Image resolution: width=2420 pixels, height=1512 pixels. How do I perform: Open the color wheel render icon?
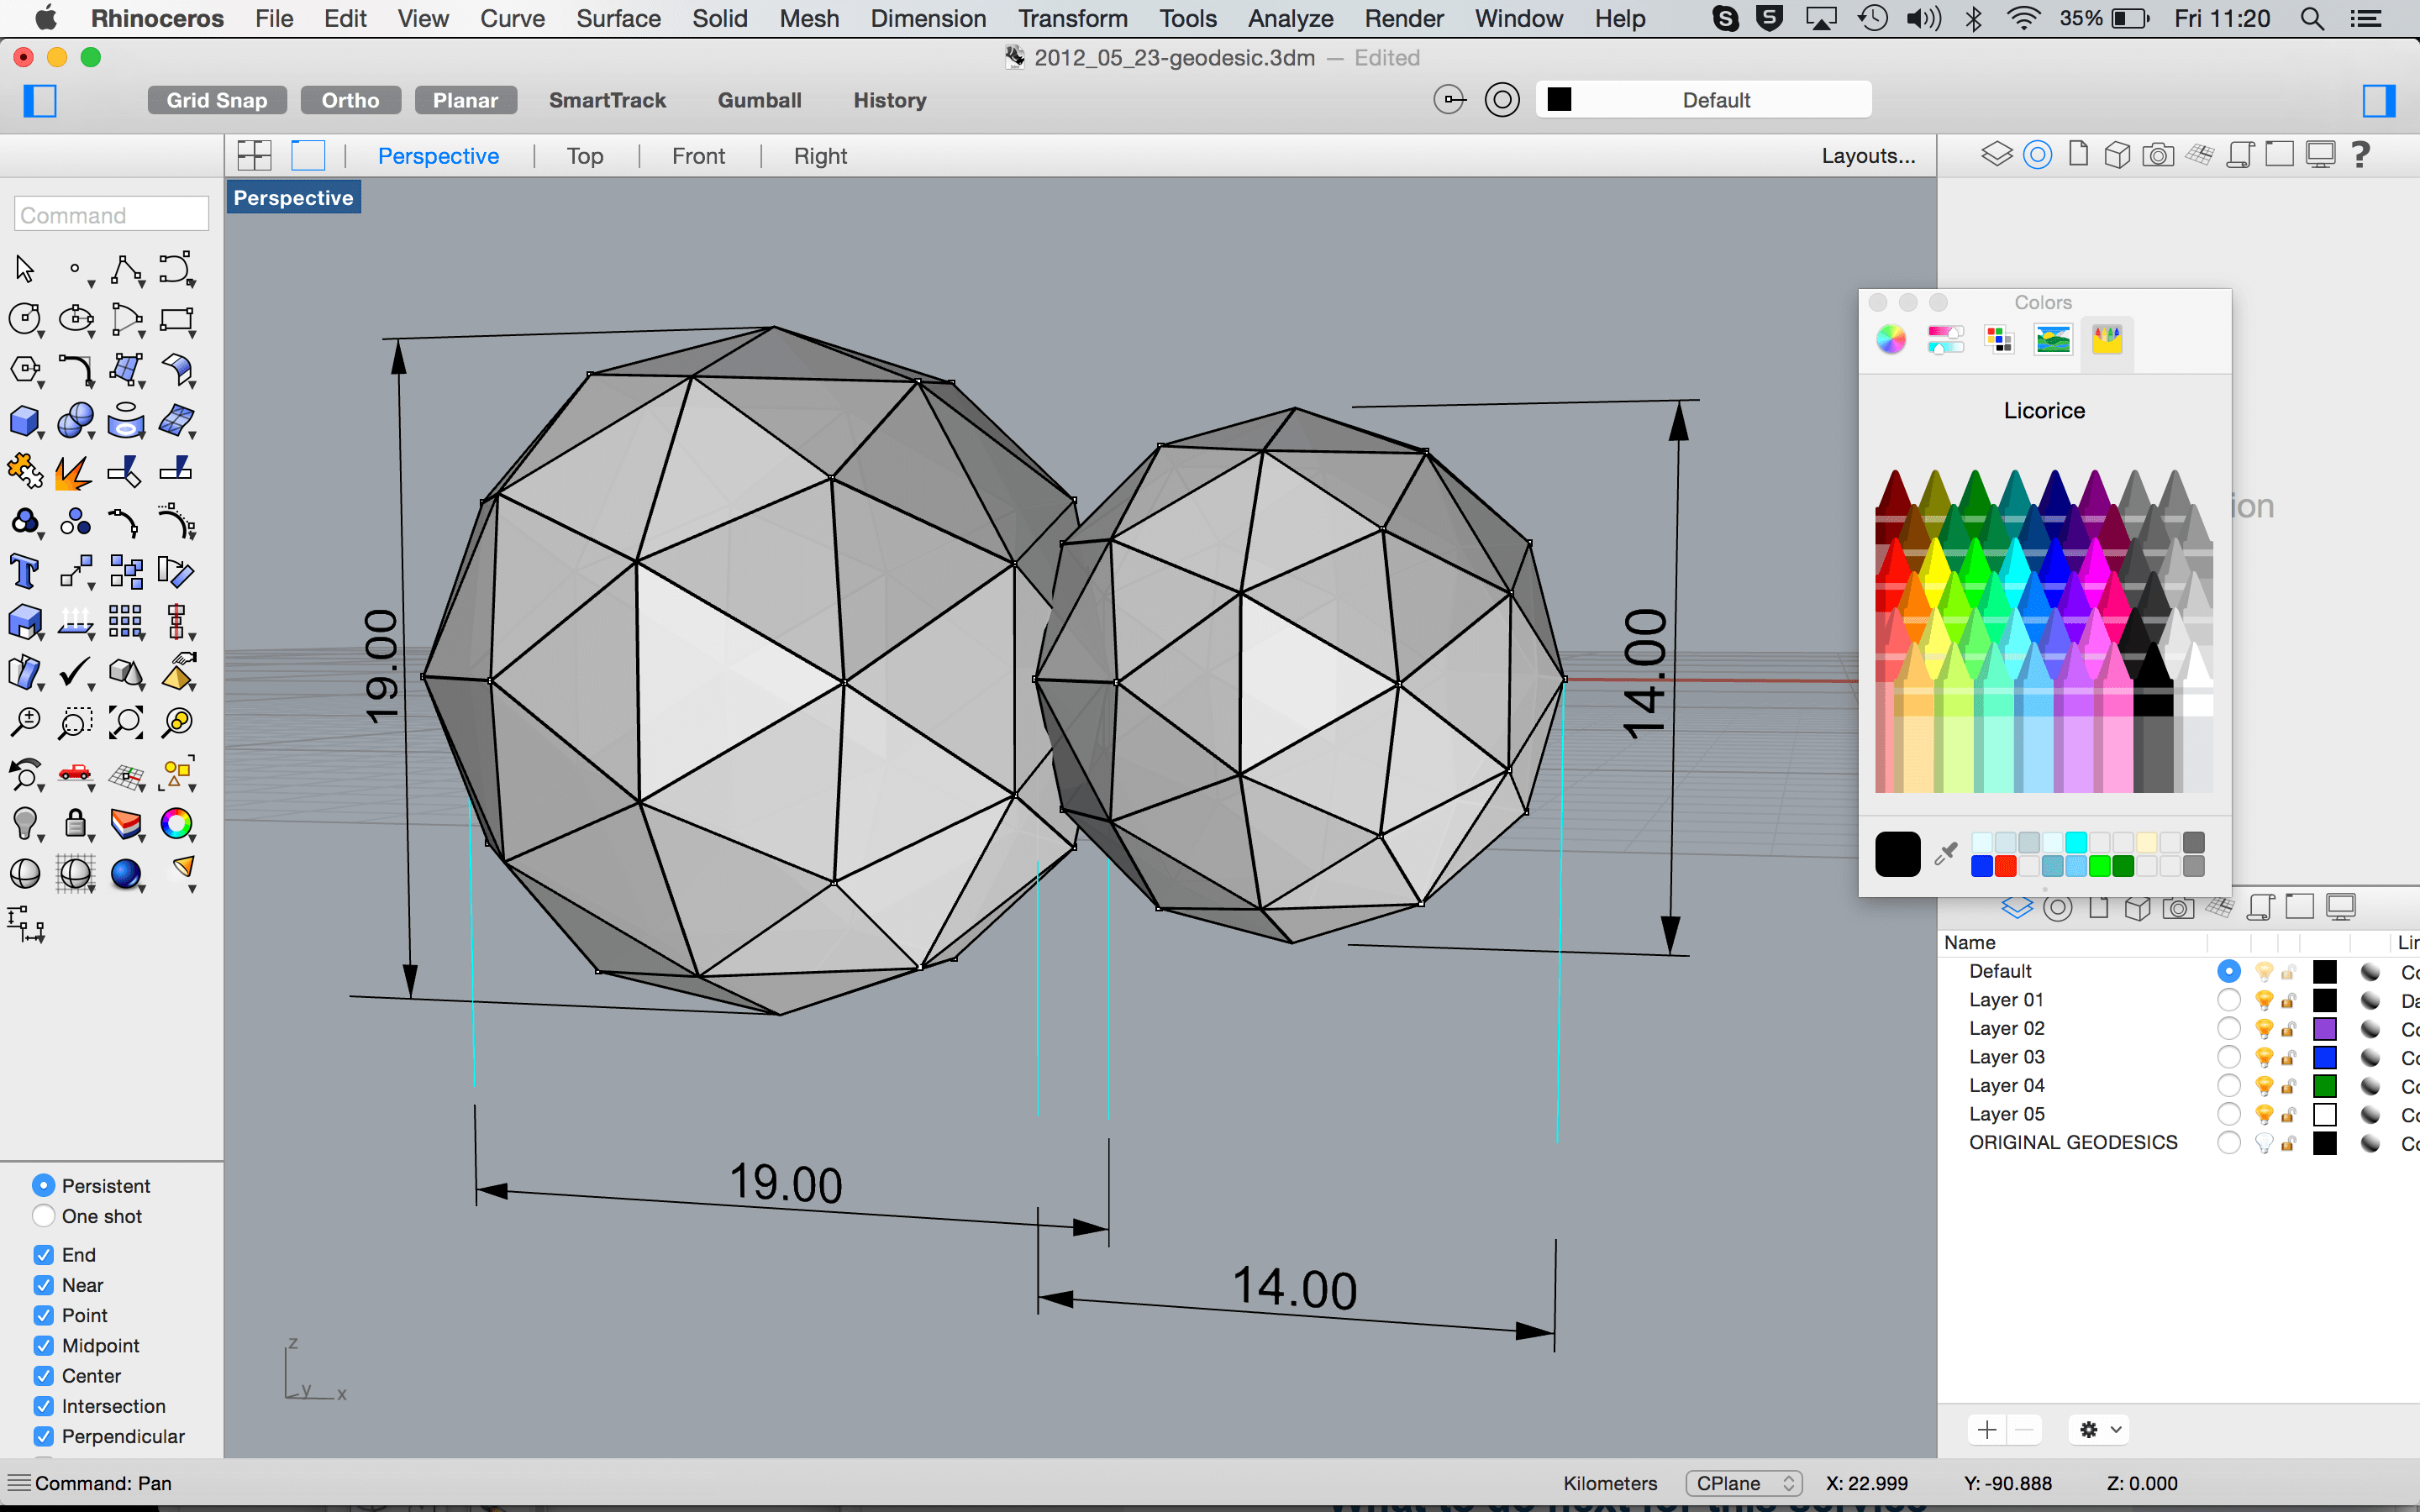pyautogui.click(x=177, y=823)
